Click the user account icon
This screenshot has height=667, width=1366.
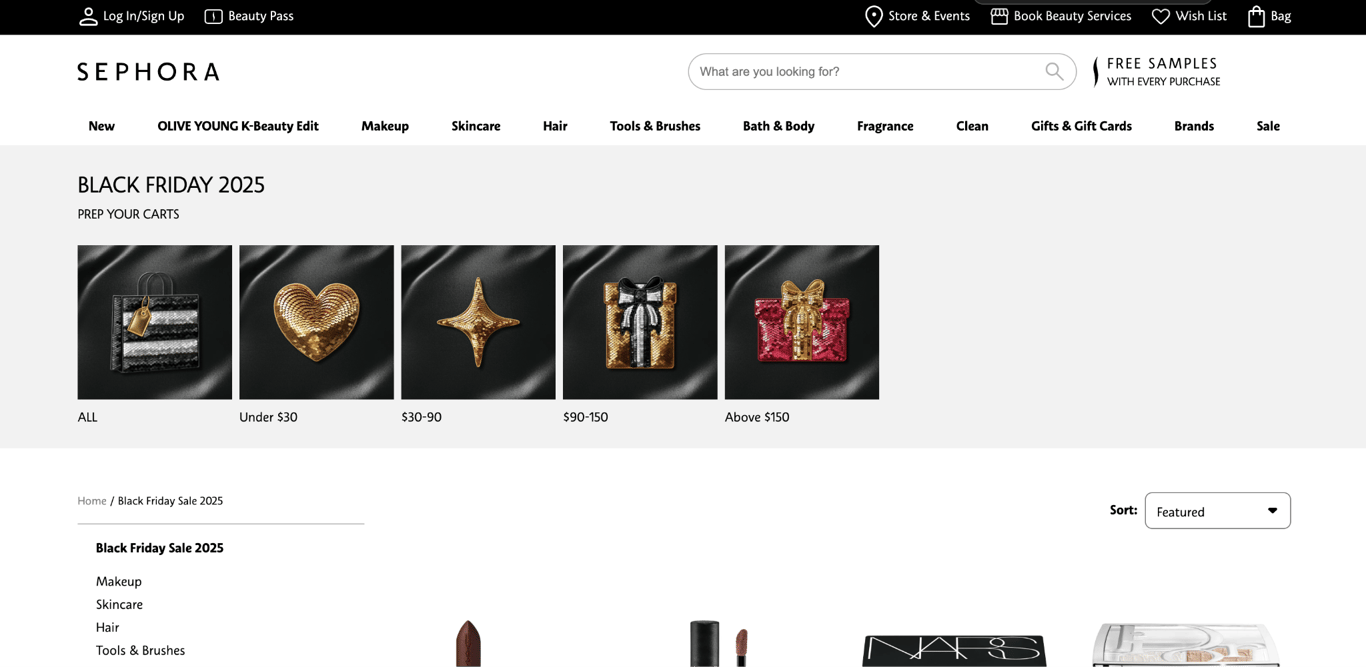[x=88, y=16]
